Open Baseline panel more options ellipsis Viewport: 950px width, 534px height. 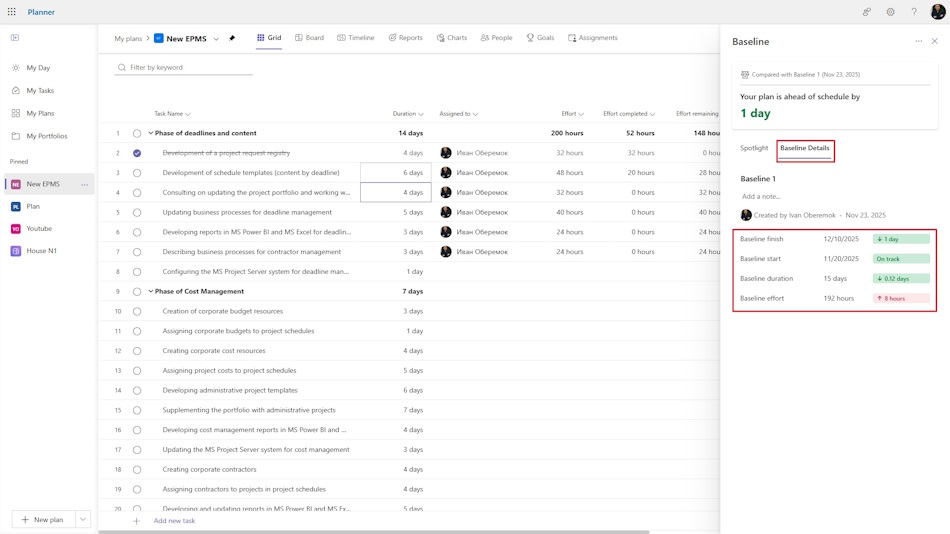click(918, 41)
